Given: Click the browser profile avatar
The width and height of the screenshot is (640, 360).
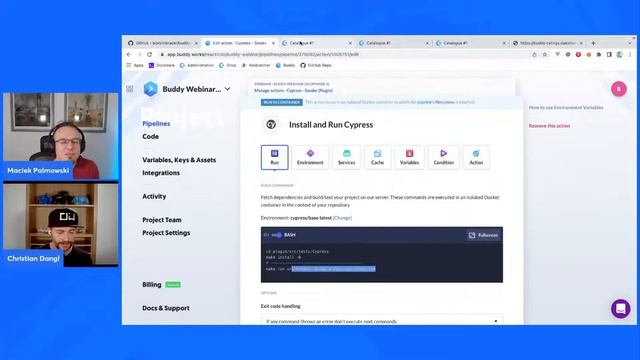Looking at the screenshot, I should (x=620, y=54).
